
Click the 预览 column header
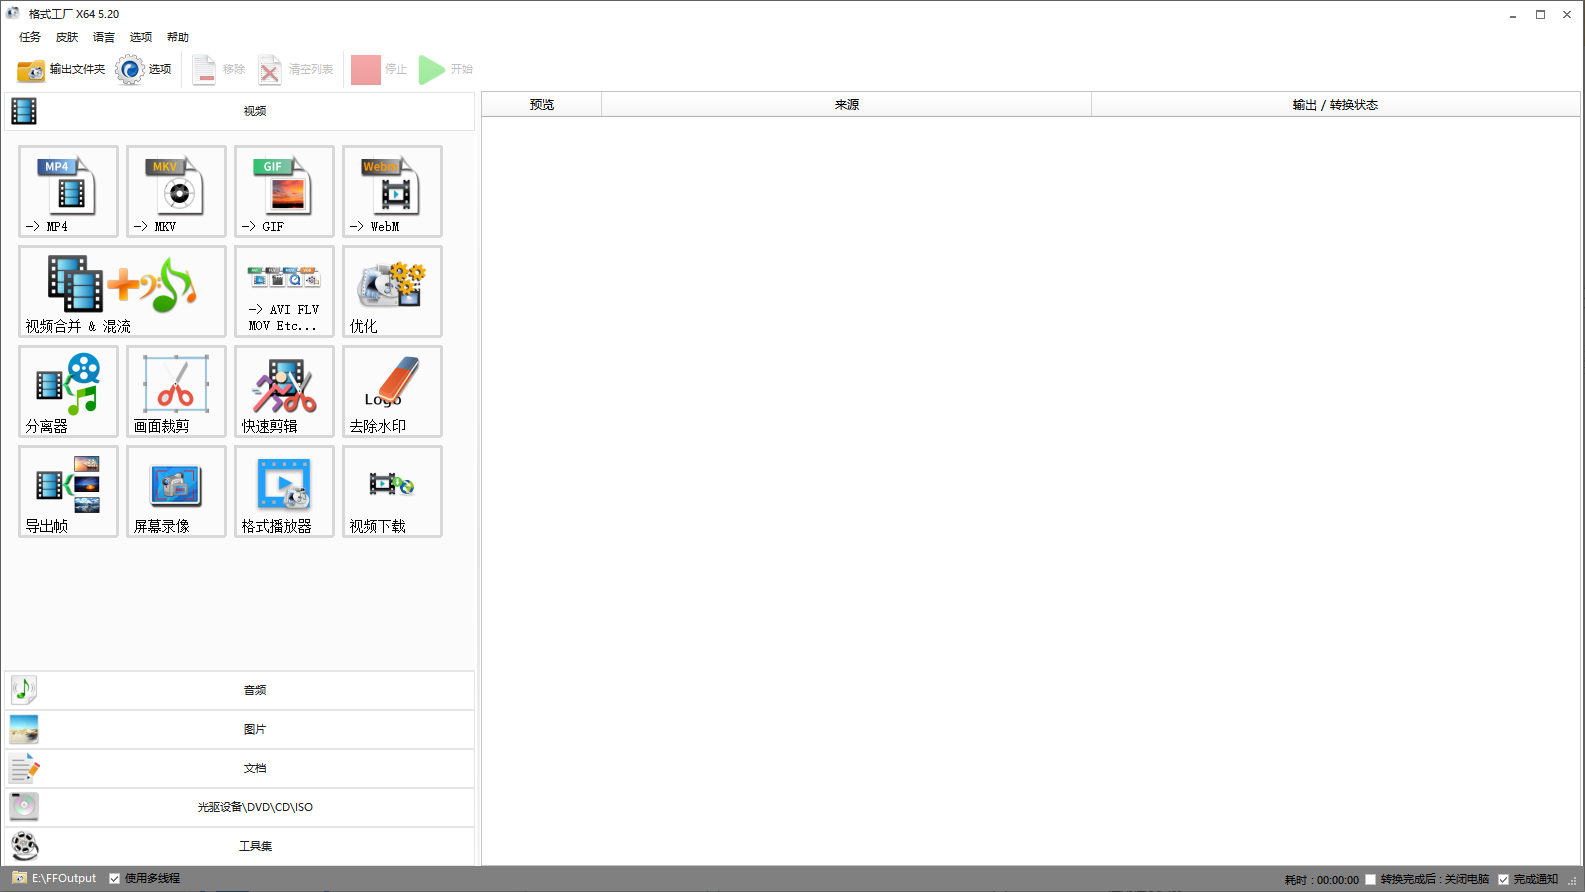[x=542, y=104]
